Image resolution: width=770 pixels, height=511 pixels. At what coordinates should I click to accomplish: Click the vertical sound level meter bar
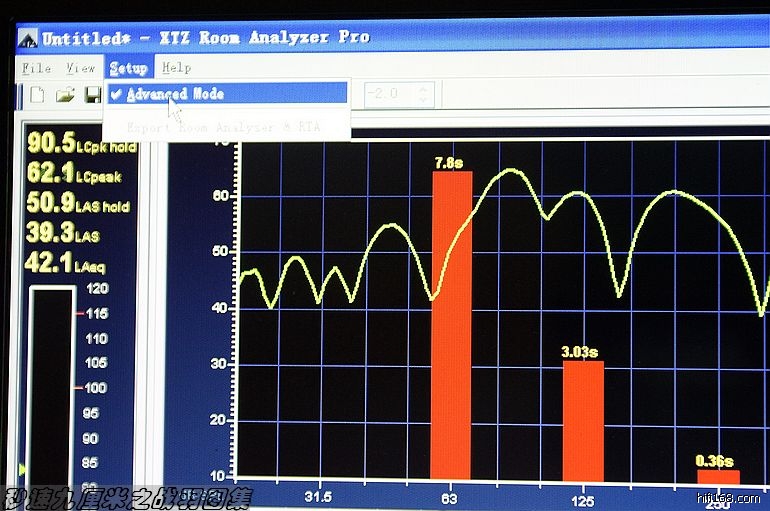pos(51,390)
